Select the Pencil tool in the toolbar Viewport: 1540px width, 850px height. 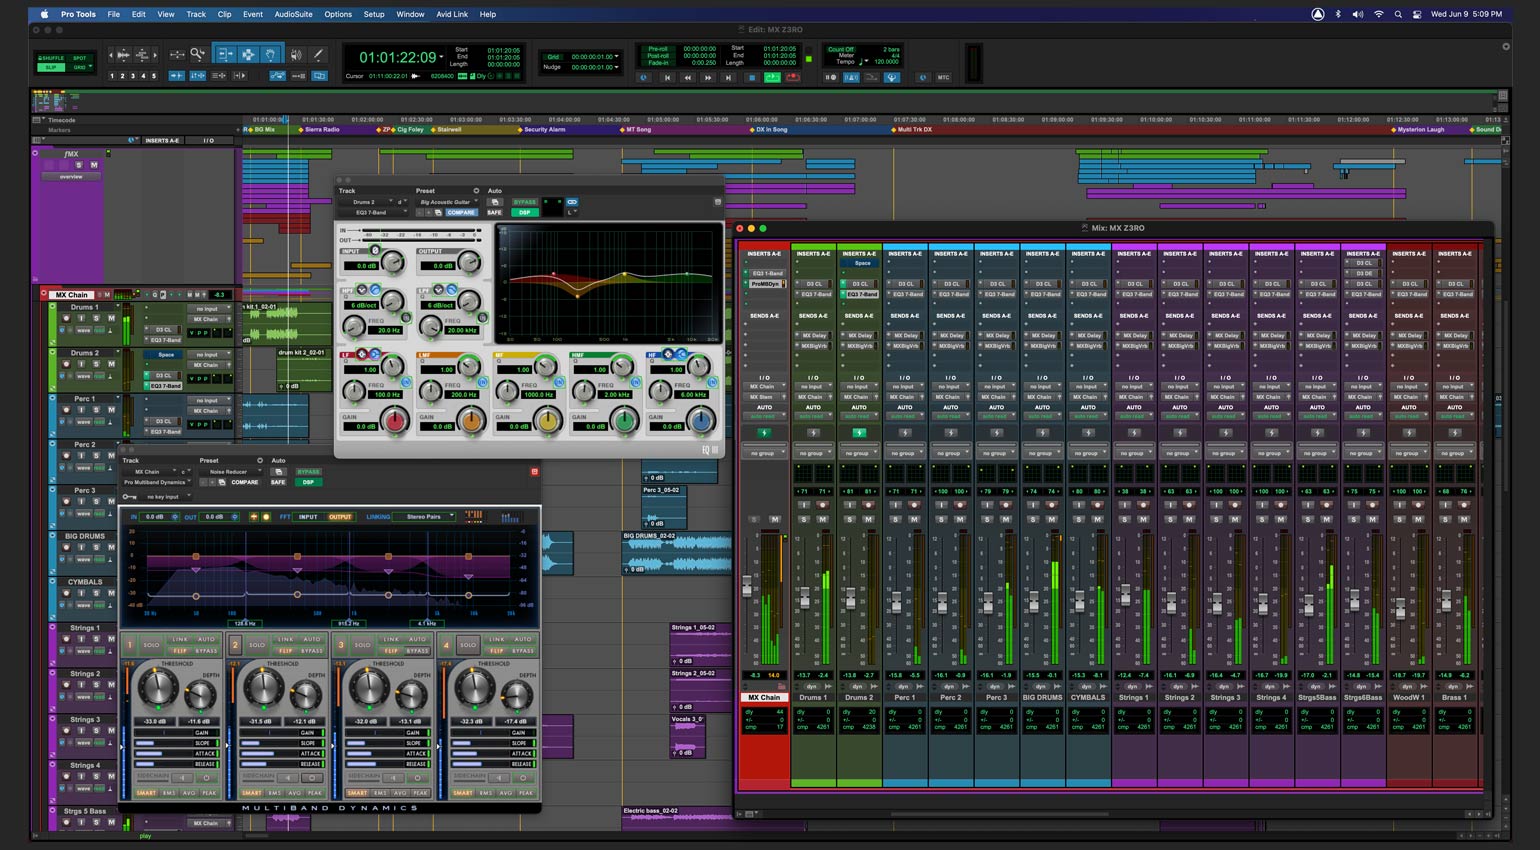click(318, 55)
